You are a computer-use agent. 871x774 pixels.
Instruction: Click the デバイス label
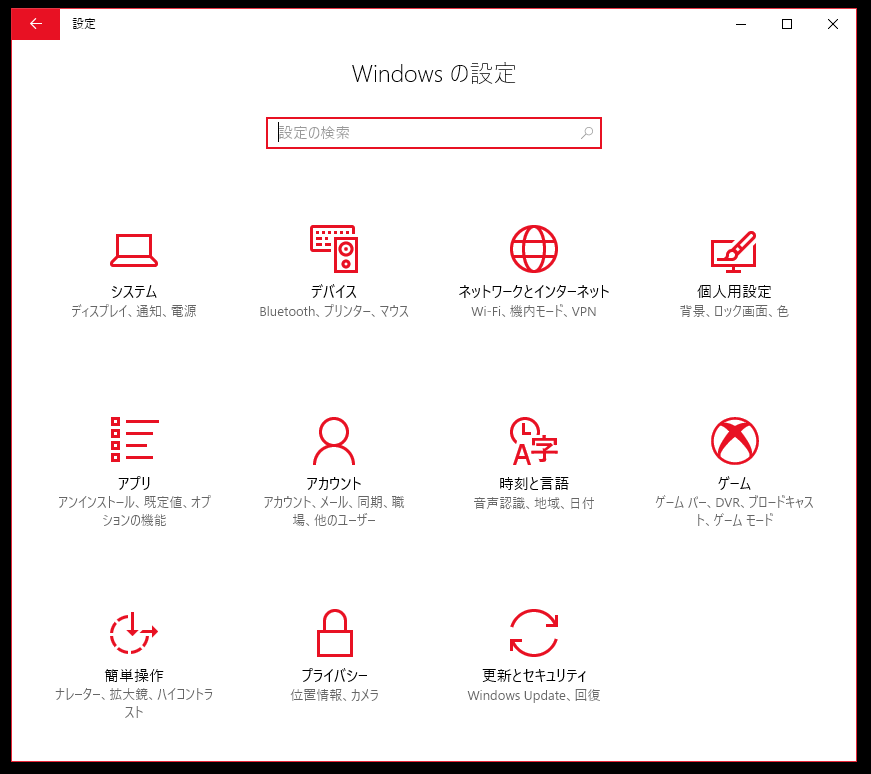click(x=334, y=292)
